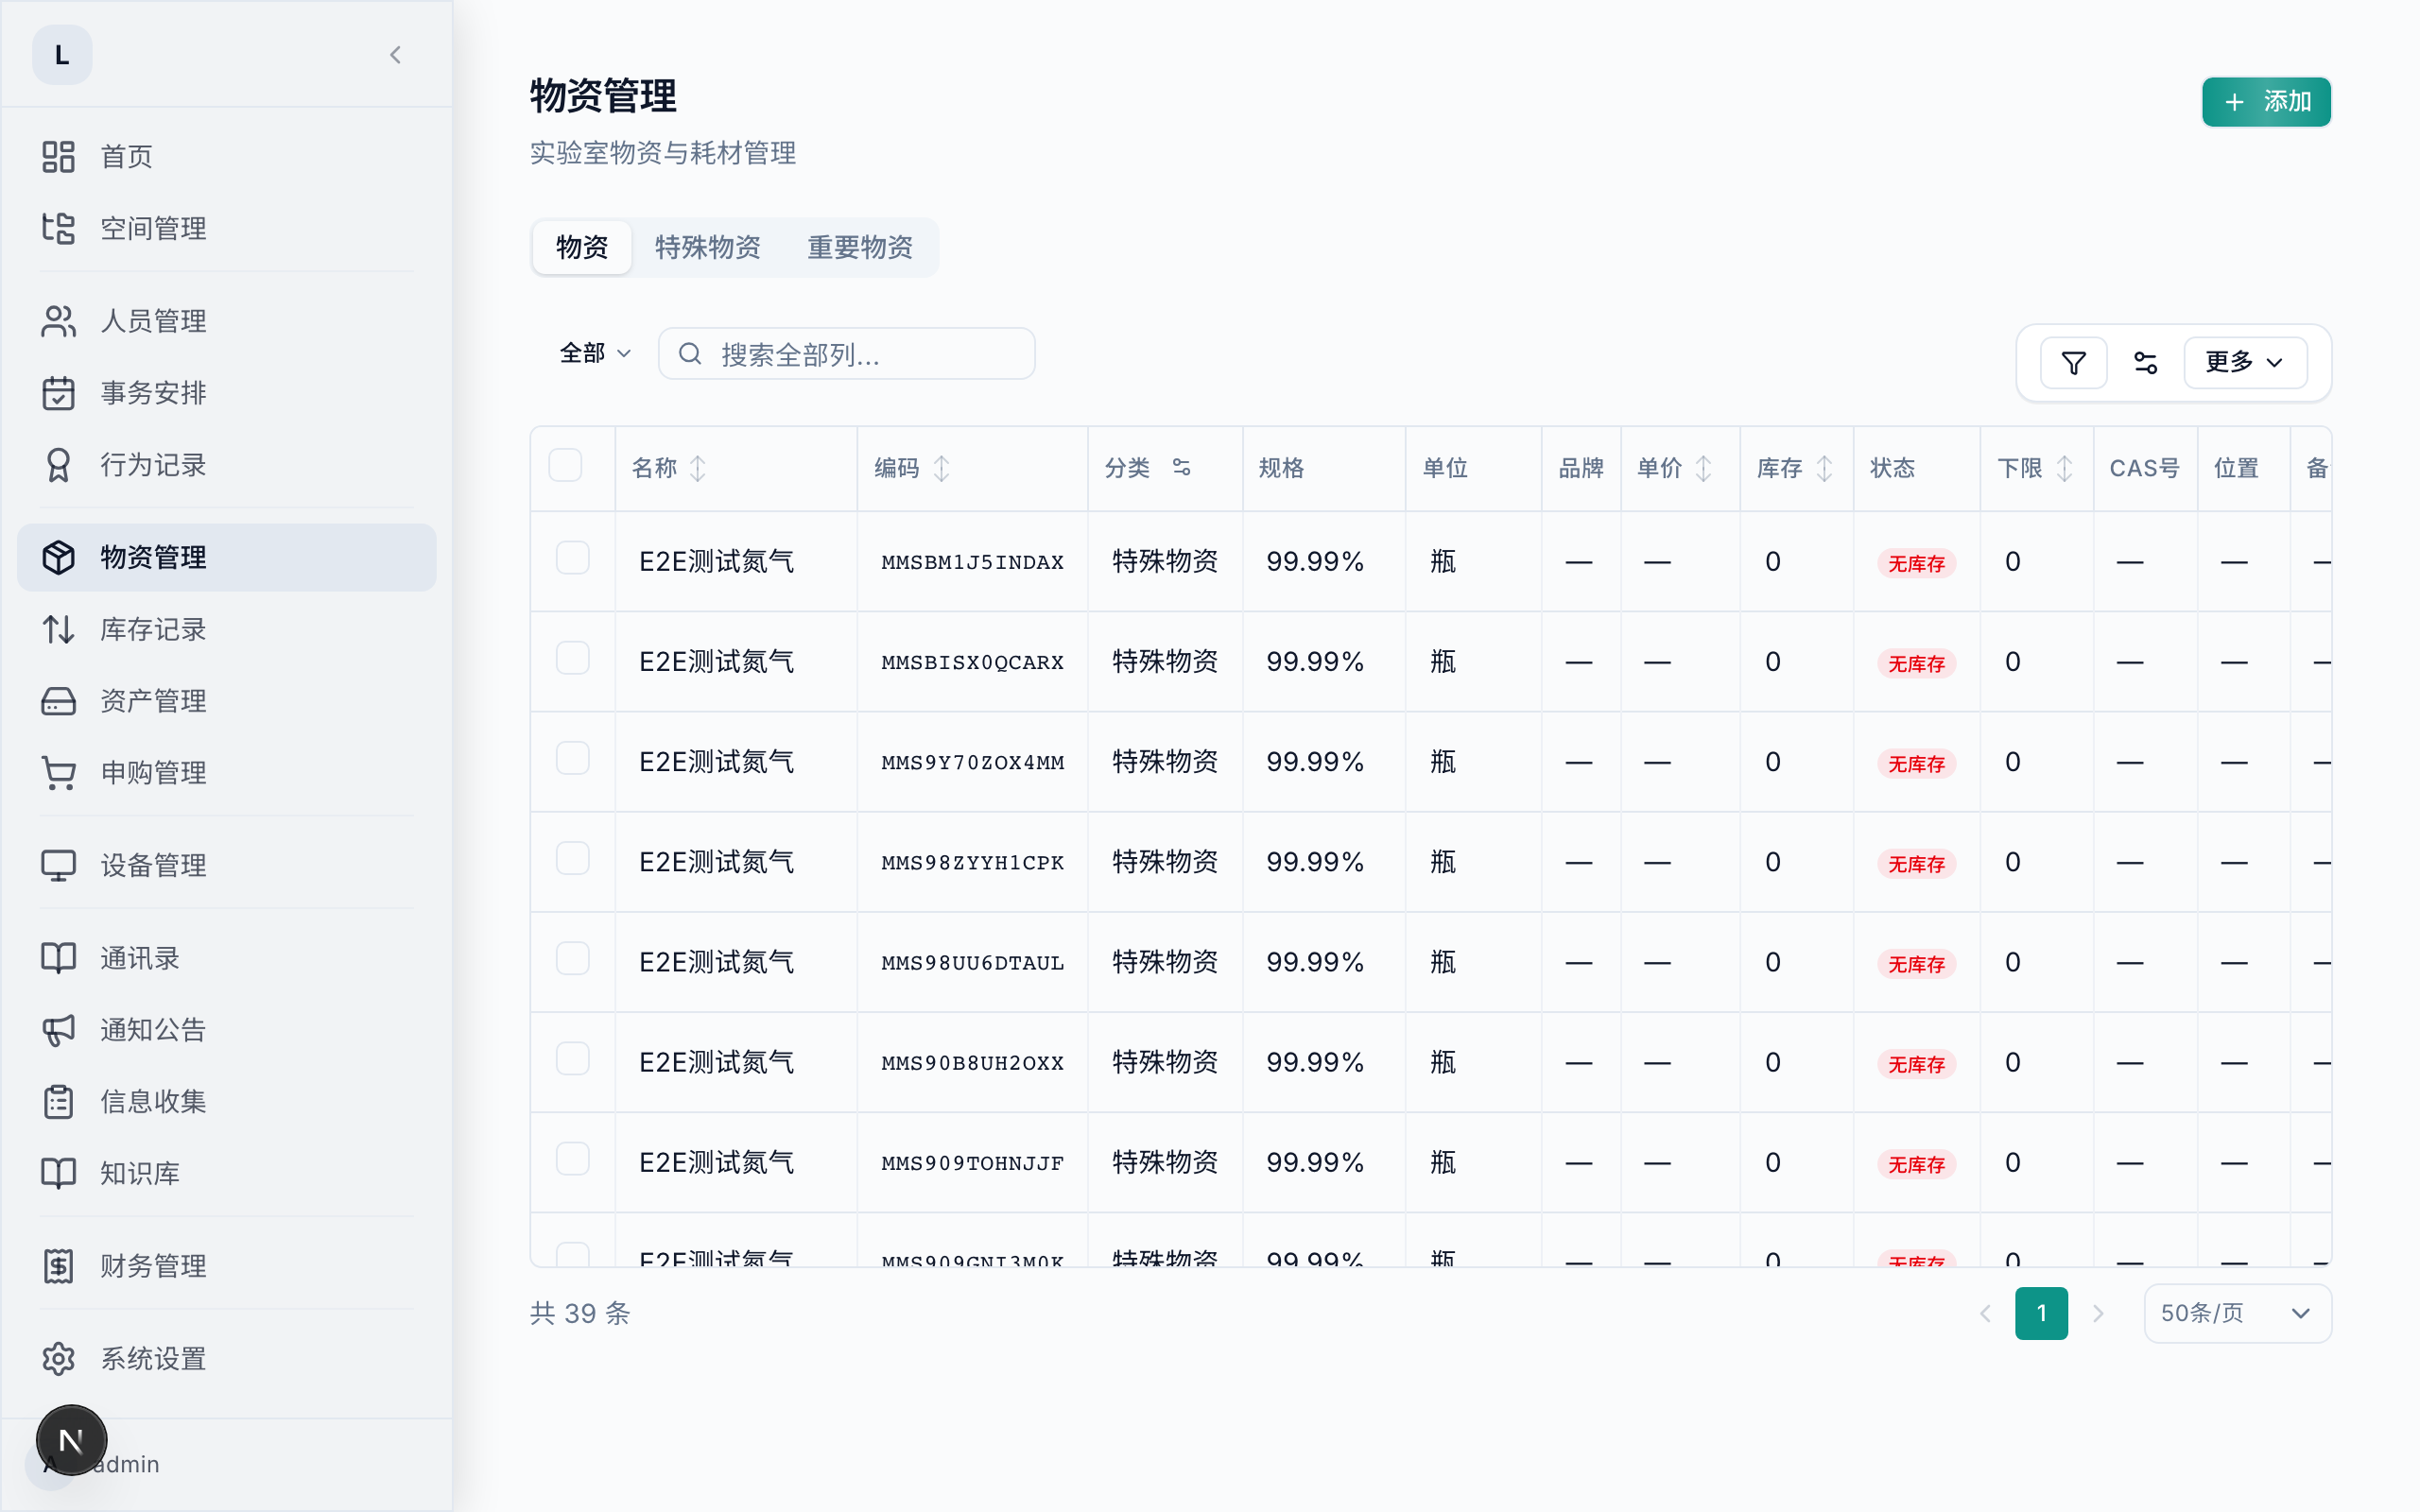
Task: Open the 信息收集 clipboard icon
Action: click(x=58, y=1102)
